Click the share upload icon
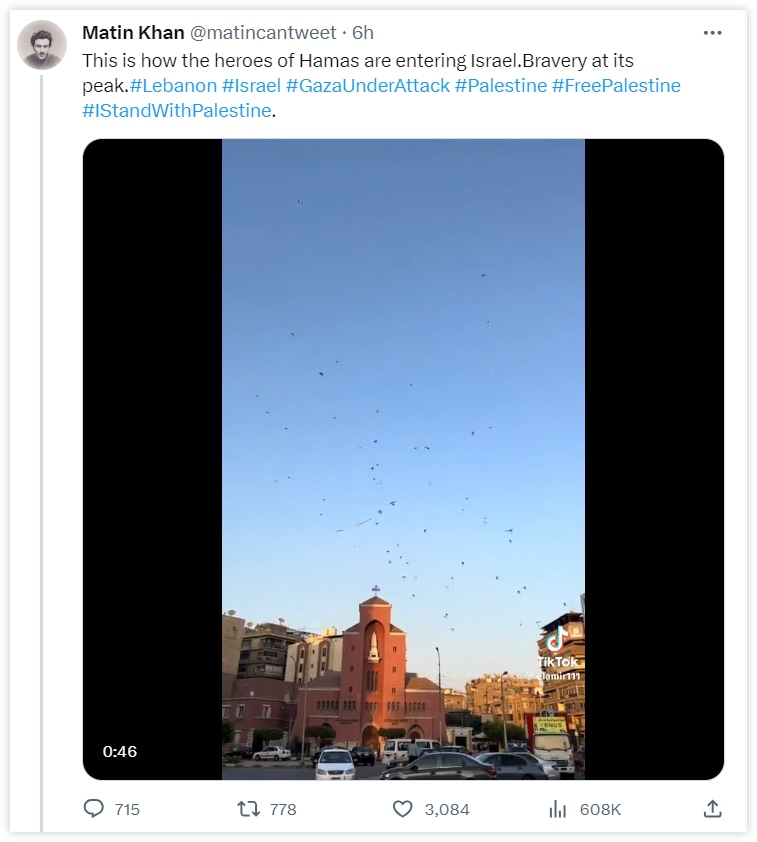This screenshot has height=842, width=757. 712,809
